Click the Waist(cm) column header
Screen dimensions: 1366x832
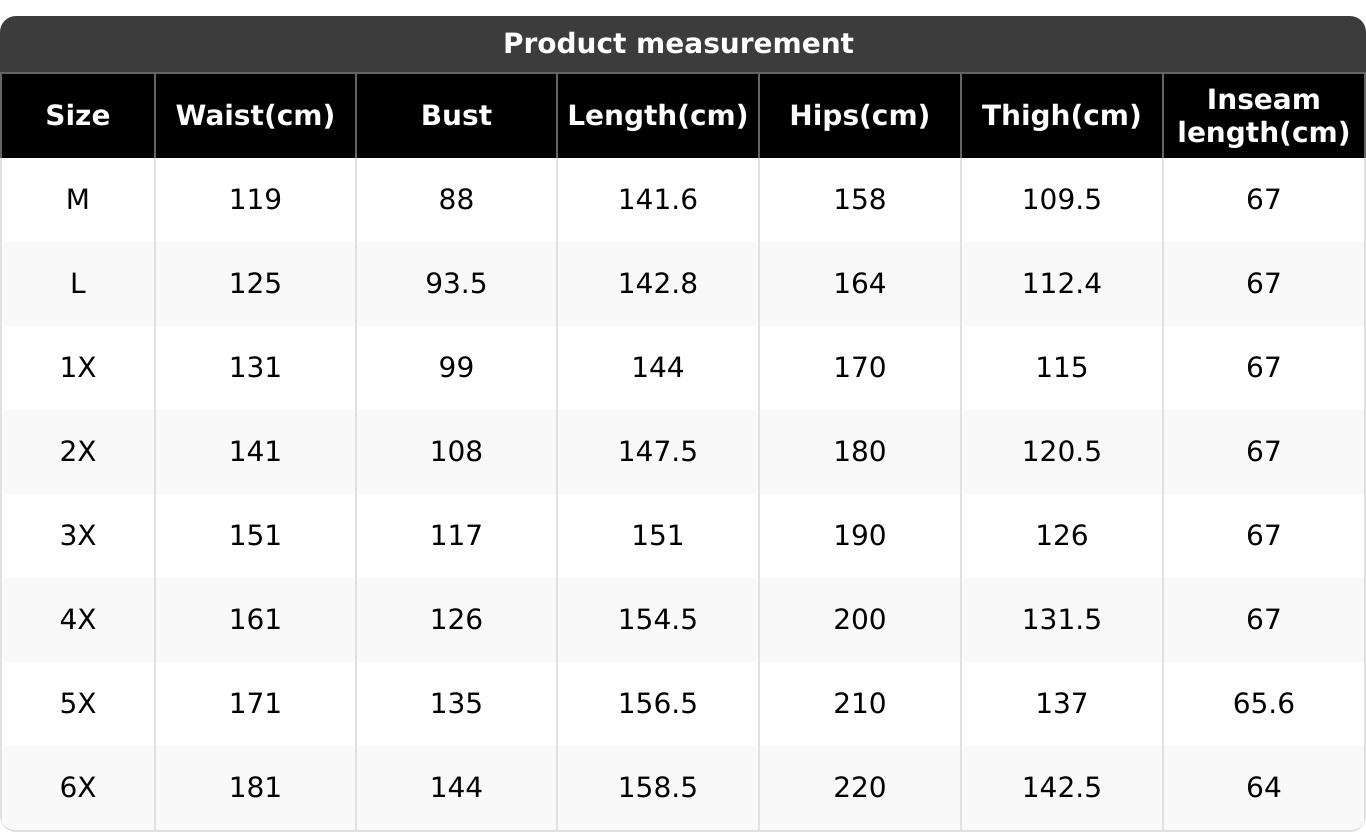tap(255, 116)
